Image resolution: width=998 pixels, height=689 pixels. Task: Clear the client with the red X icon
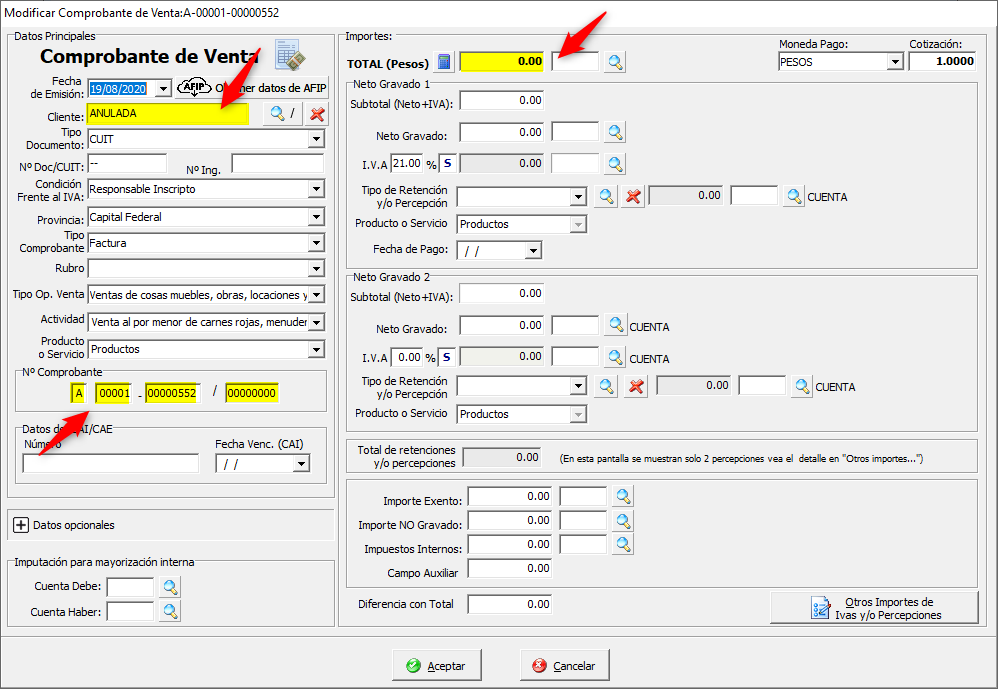317,114
